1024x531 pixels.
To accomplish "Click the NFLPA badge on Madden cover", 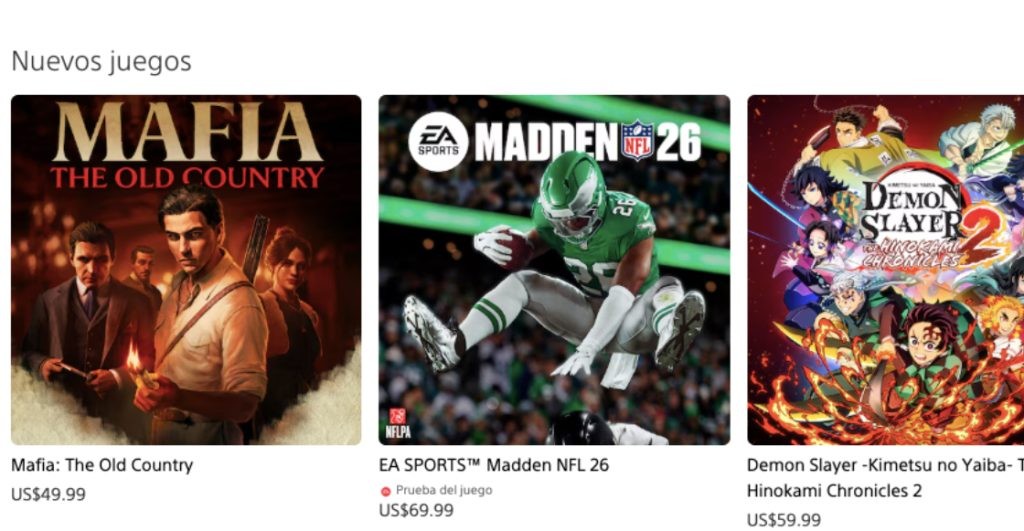I will pos(398,423).
